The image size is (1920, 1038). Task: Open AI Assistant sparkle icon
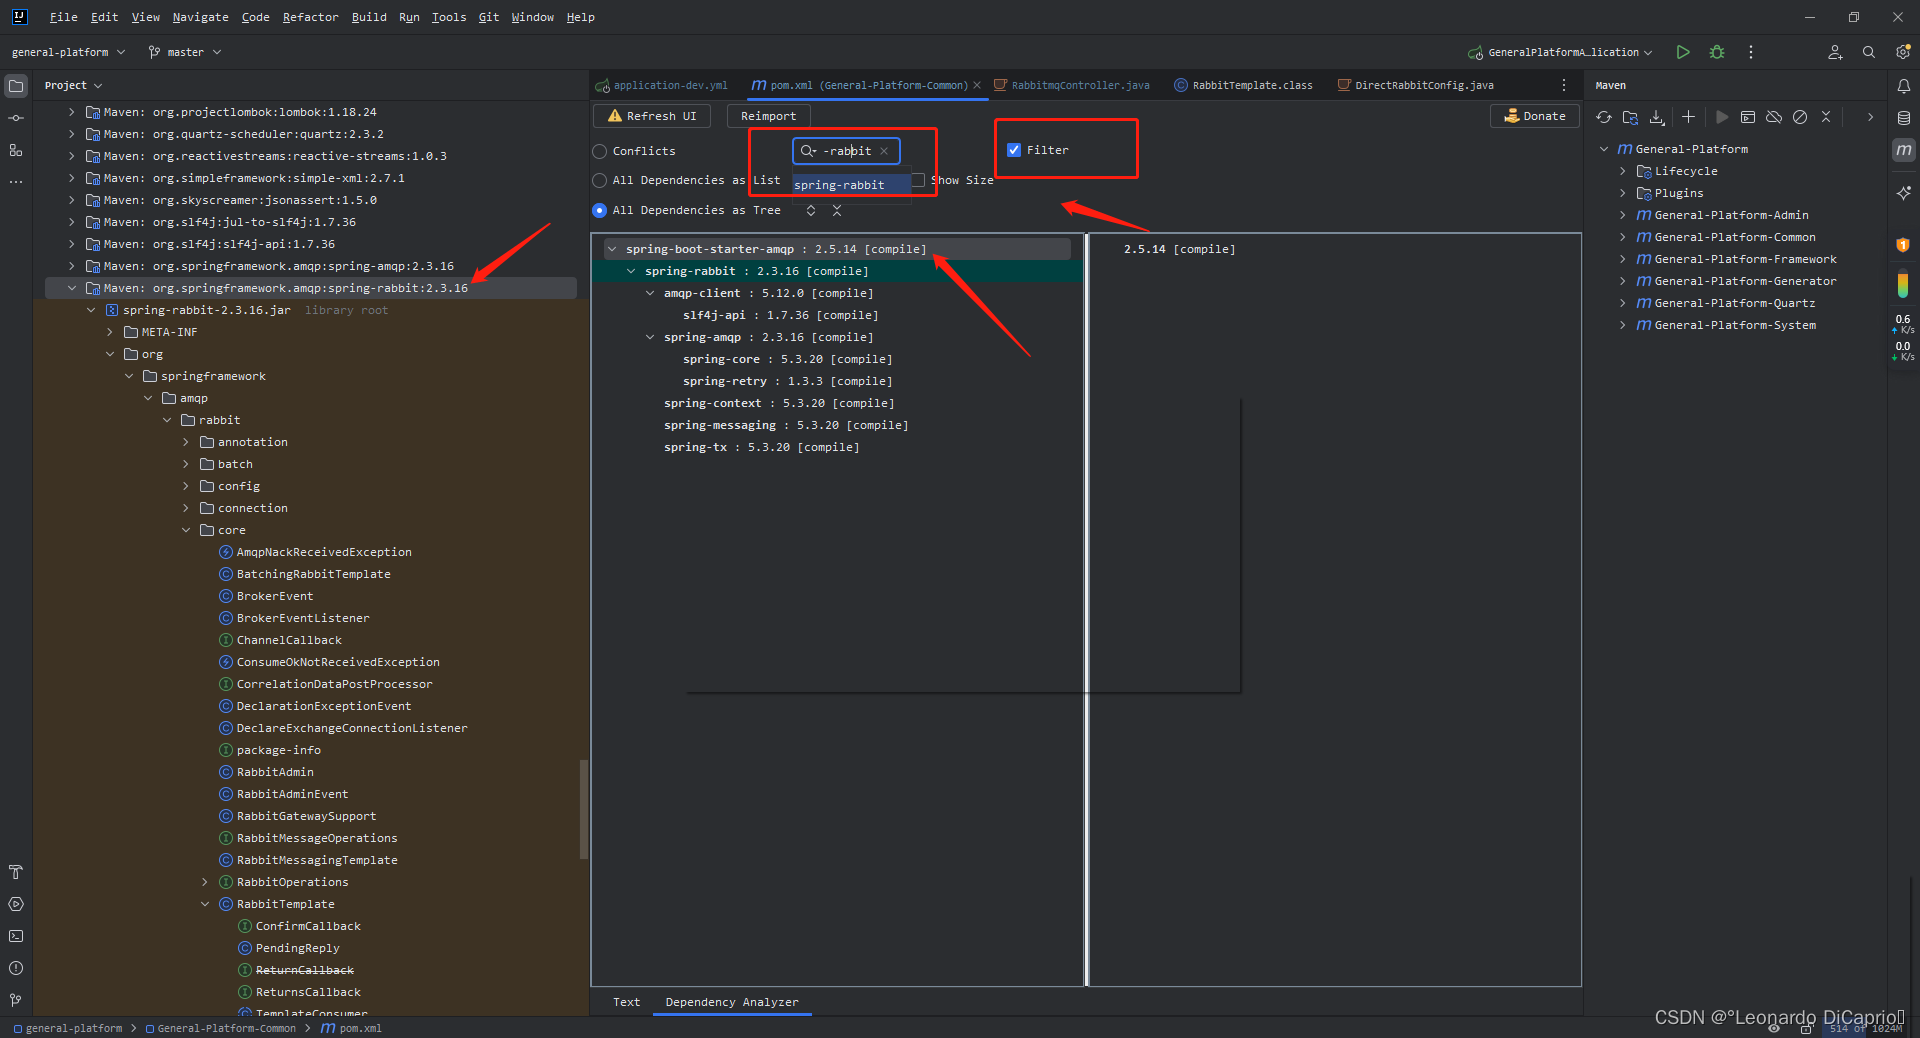(1903, 192)
